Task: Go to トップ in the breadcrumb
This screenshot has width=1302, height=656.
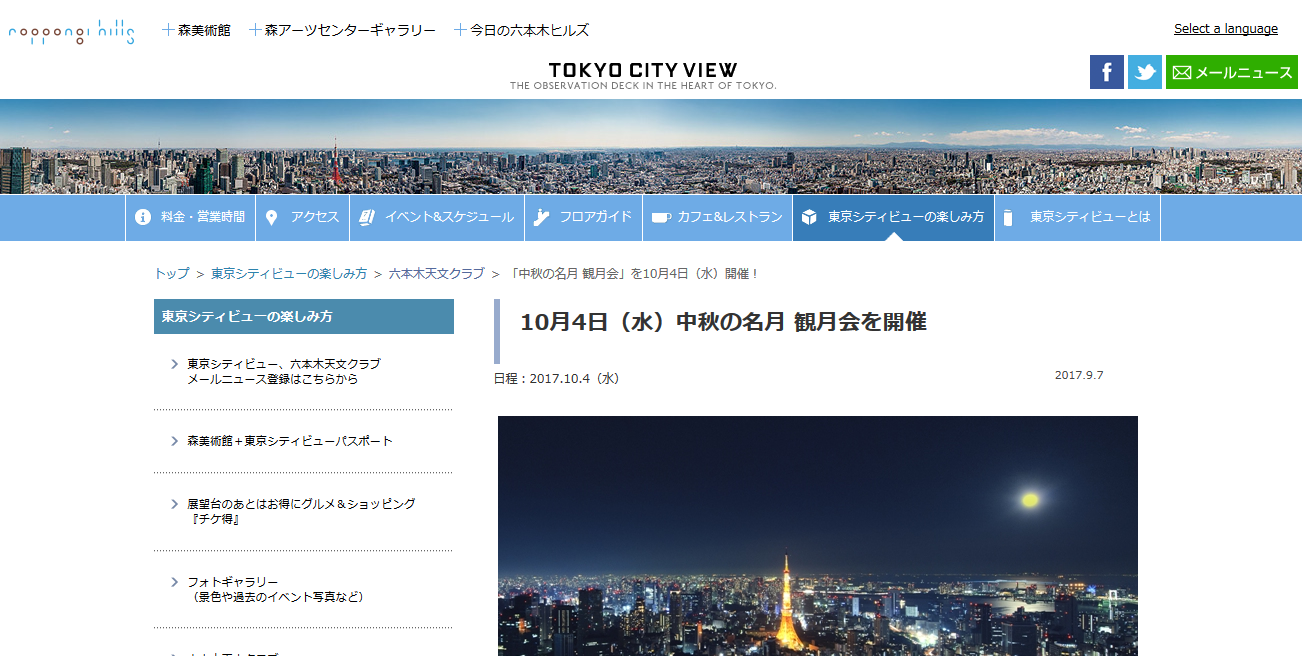Action: tap(172, 273)
